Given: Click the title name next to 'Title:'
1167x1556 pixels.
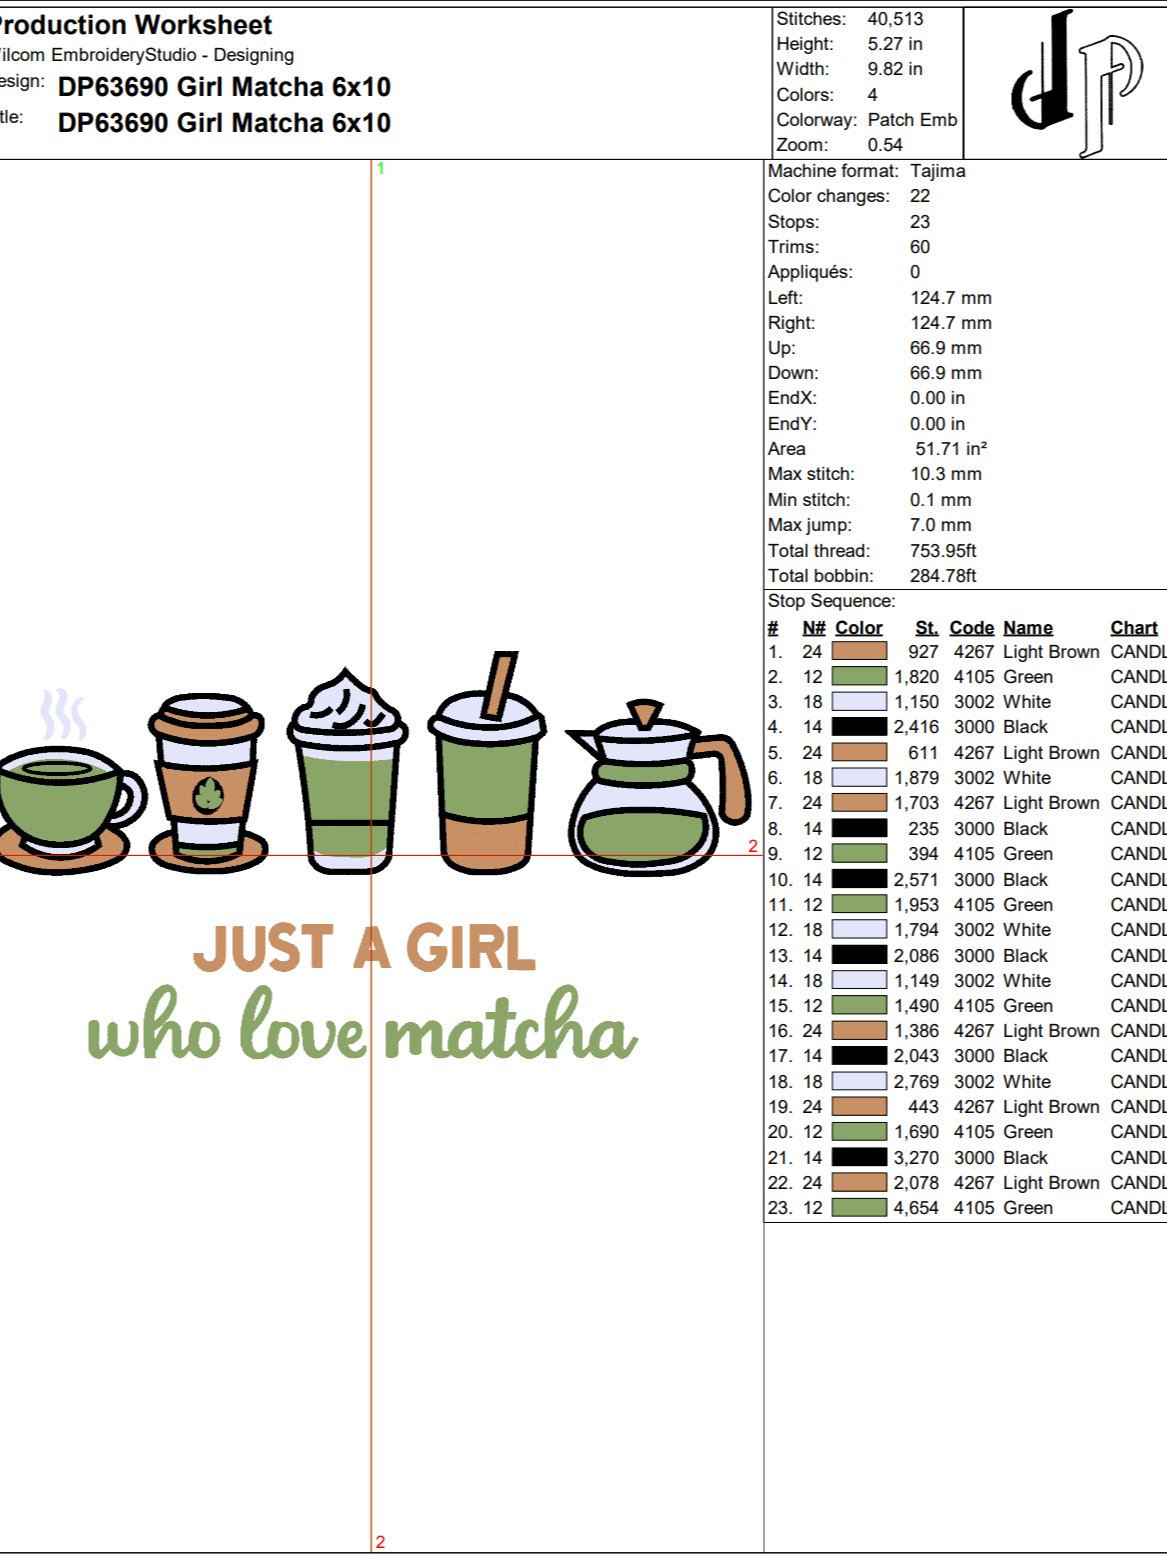Looking at the screenshot, I should 224,123.
